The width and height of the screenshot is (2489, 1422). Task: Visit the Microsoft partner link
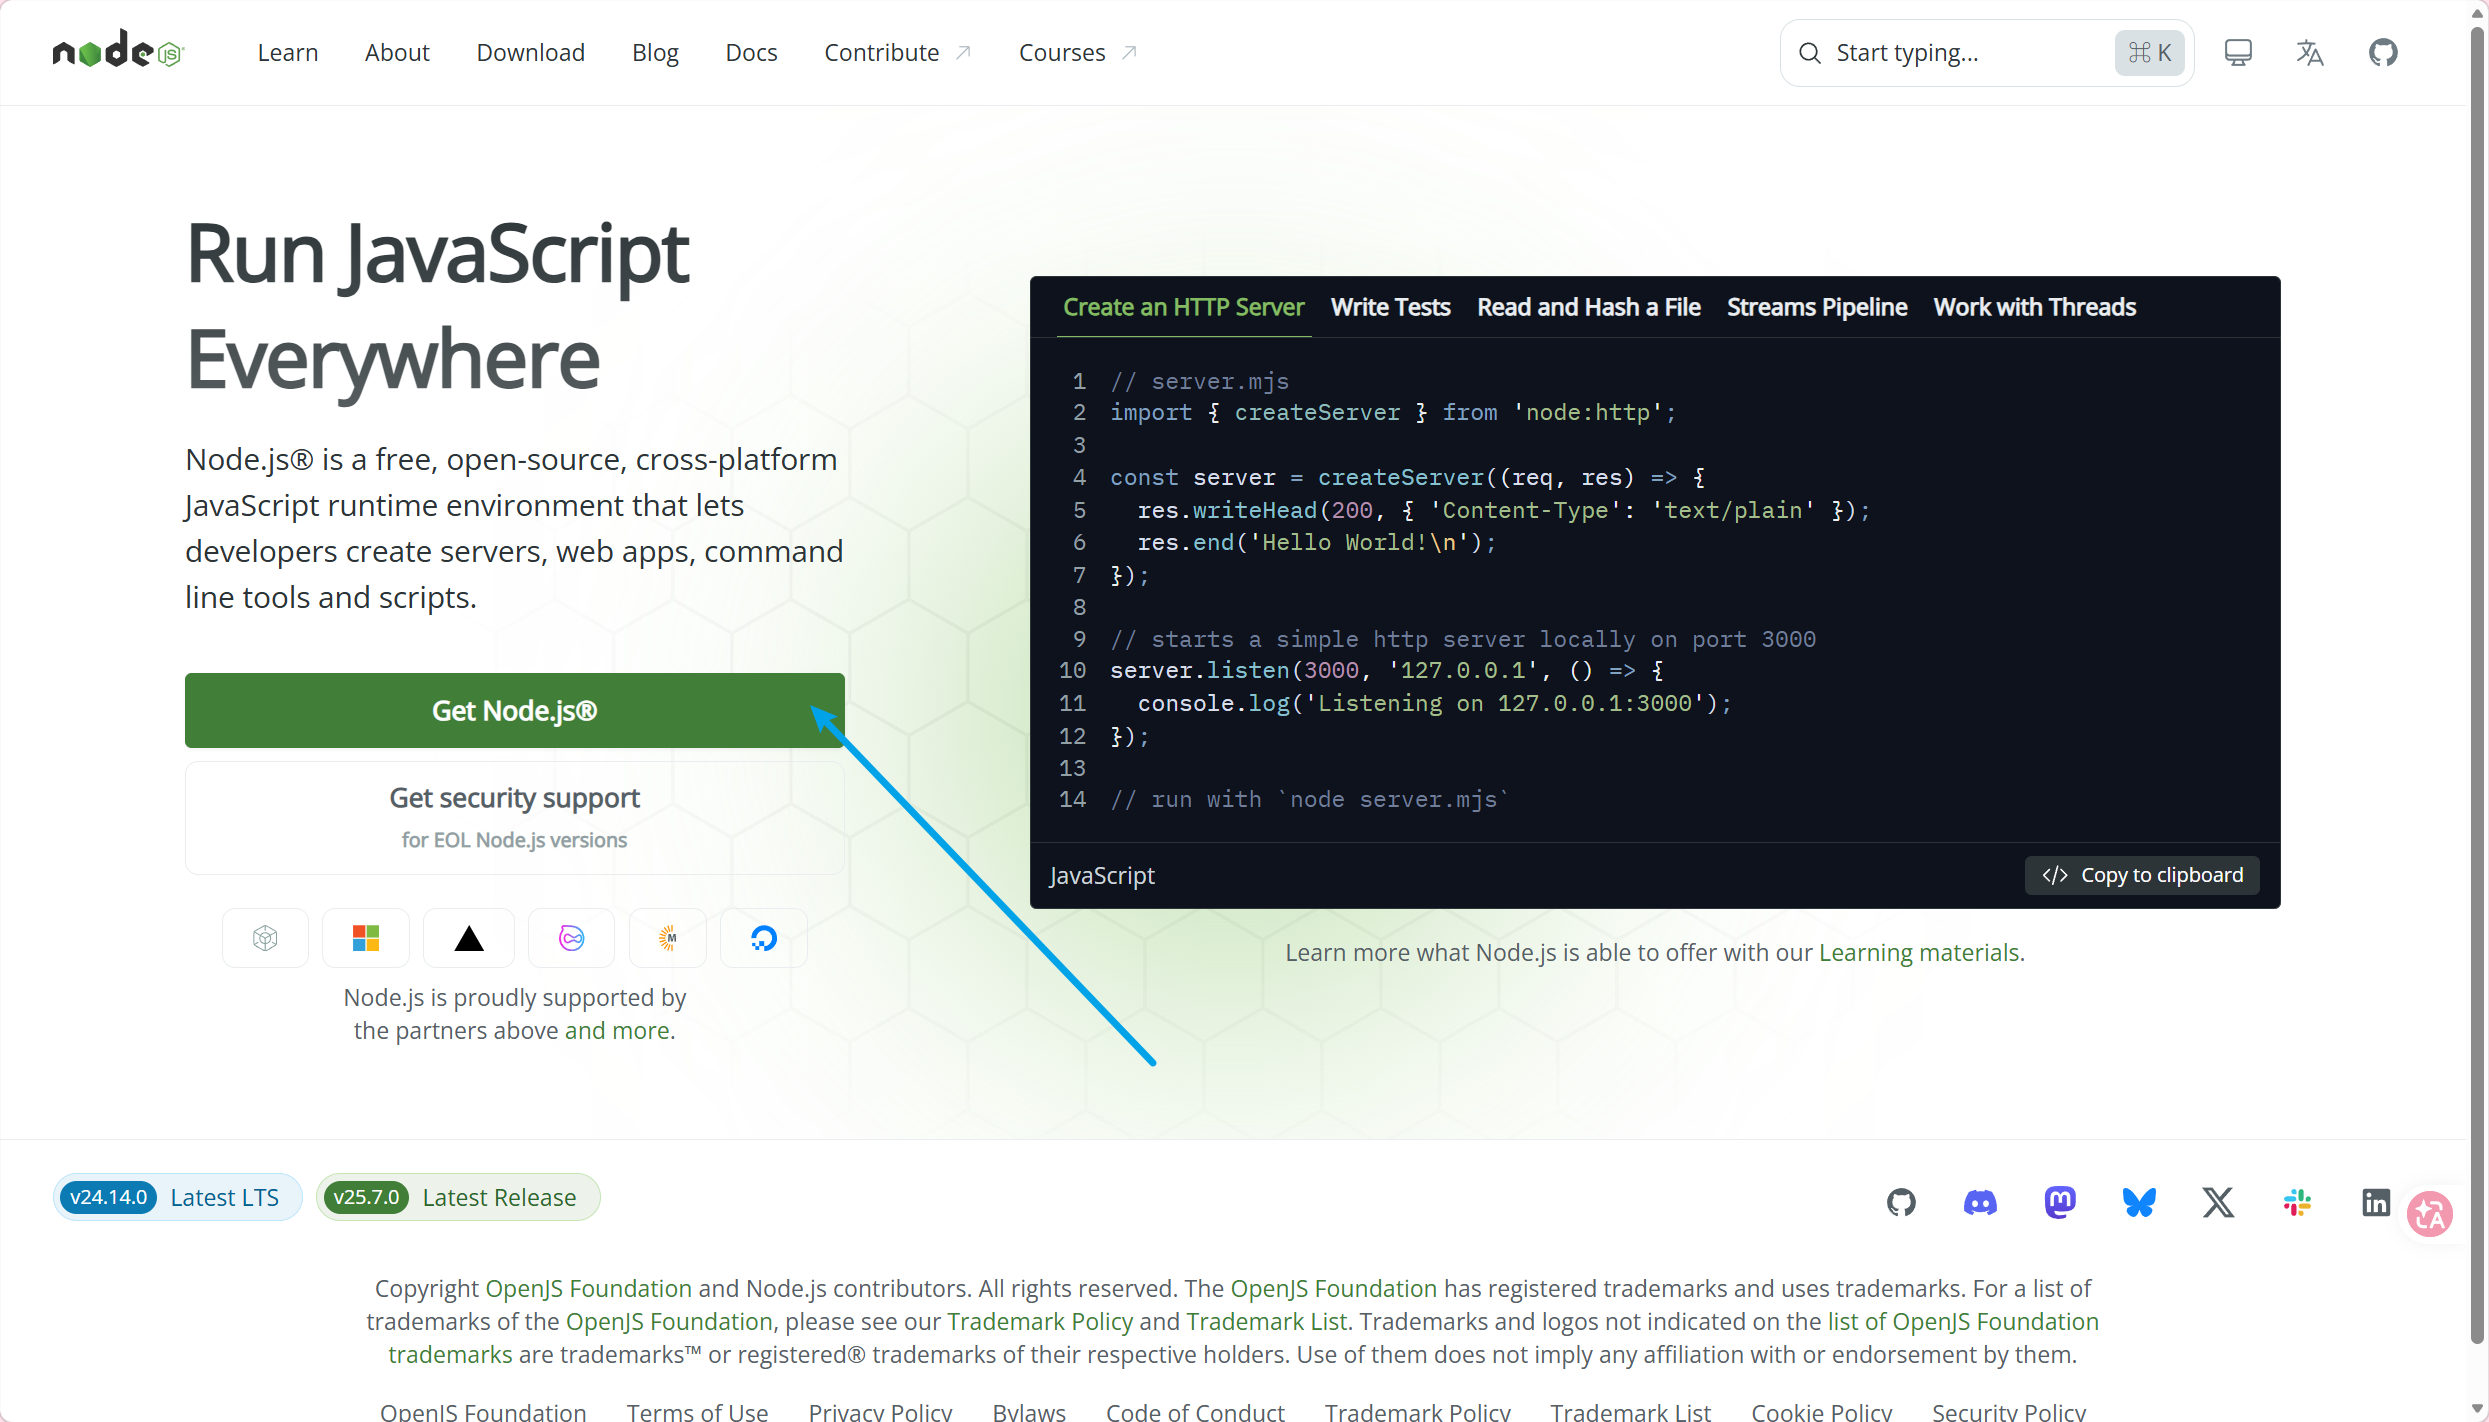click(366, 937)
